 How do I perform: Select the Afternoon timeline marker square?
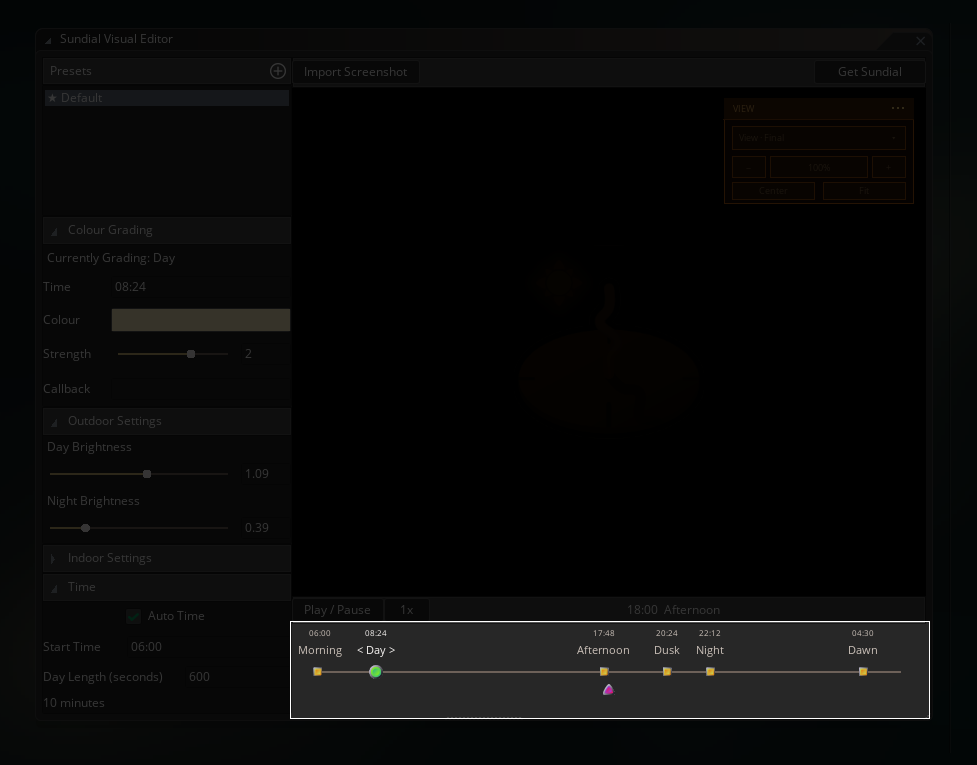pyautogui.click(x=604, y=672)
